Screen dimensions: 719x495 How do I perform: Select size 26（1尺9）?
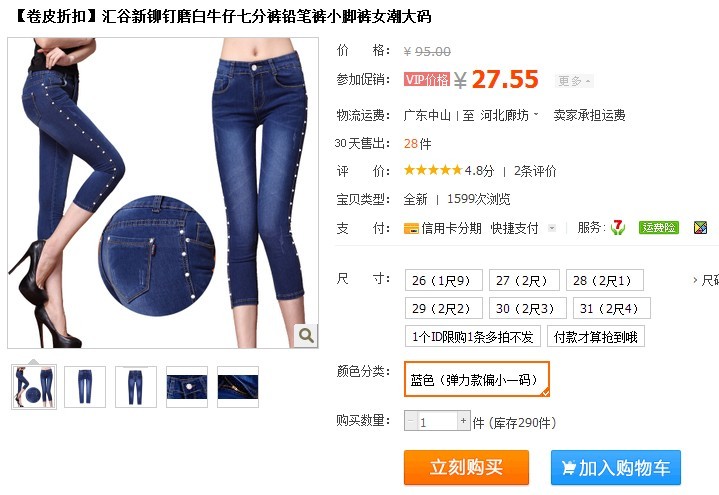pos(443,280)
